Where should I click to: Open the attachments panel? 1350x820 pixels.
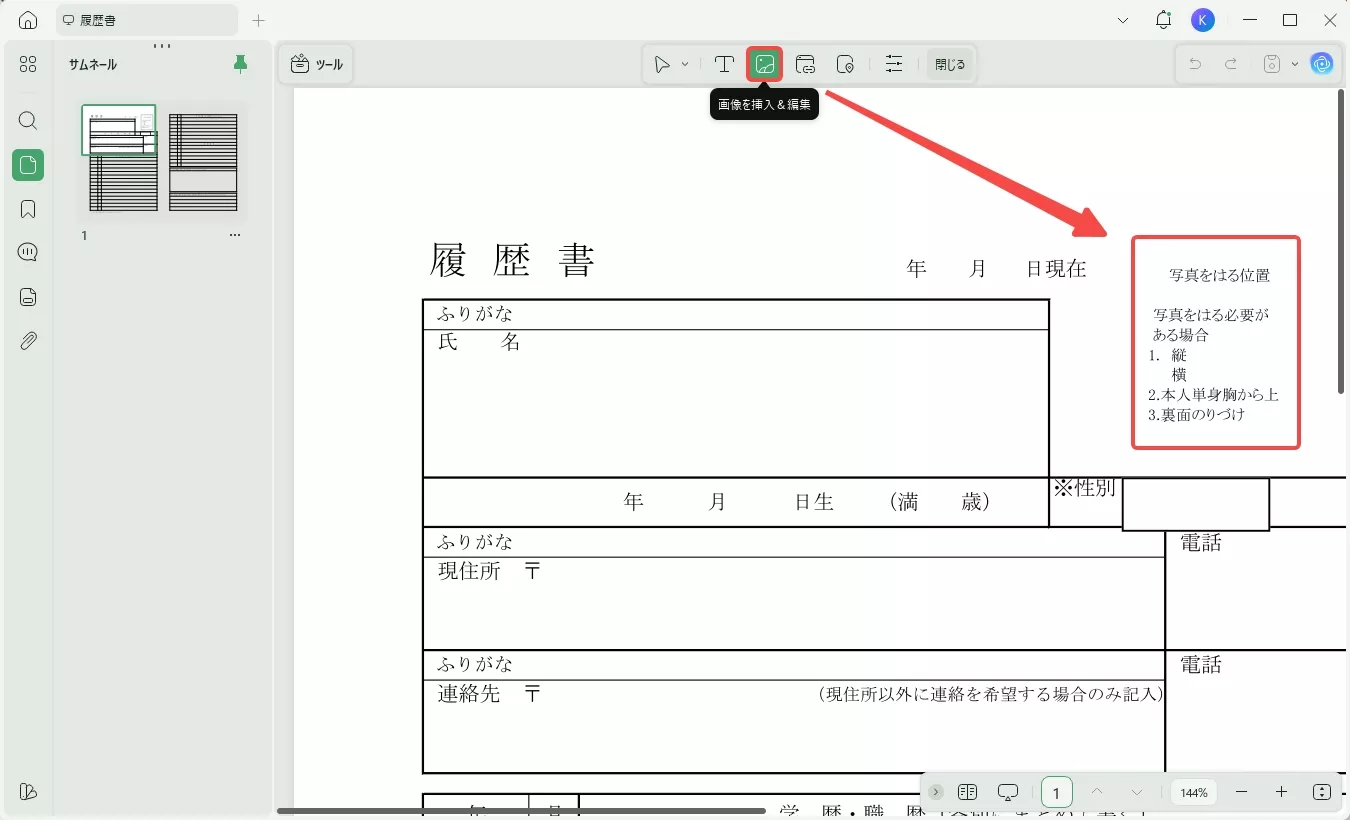click(x=27, y=341)
